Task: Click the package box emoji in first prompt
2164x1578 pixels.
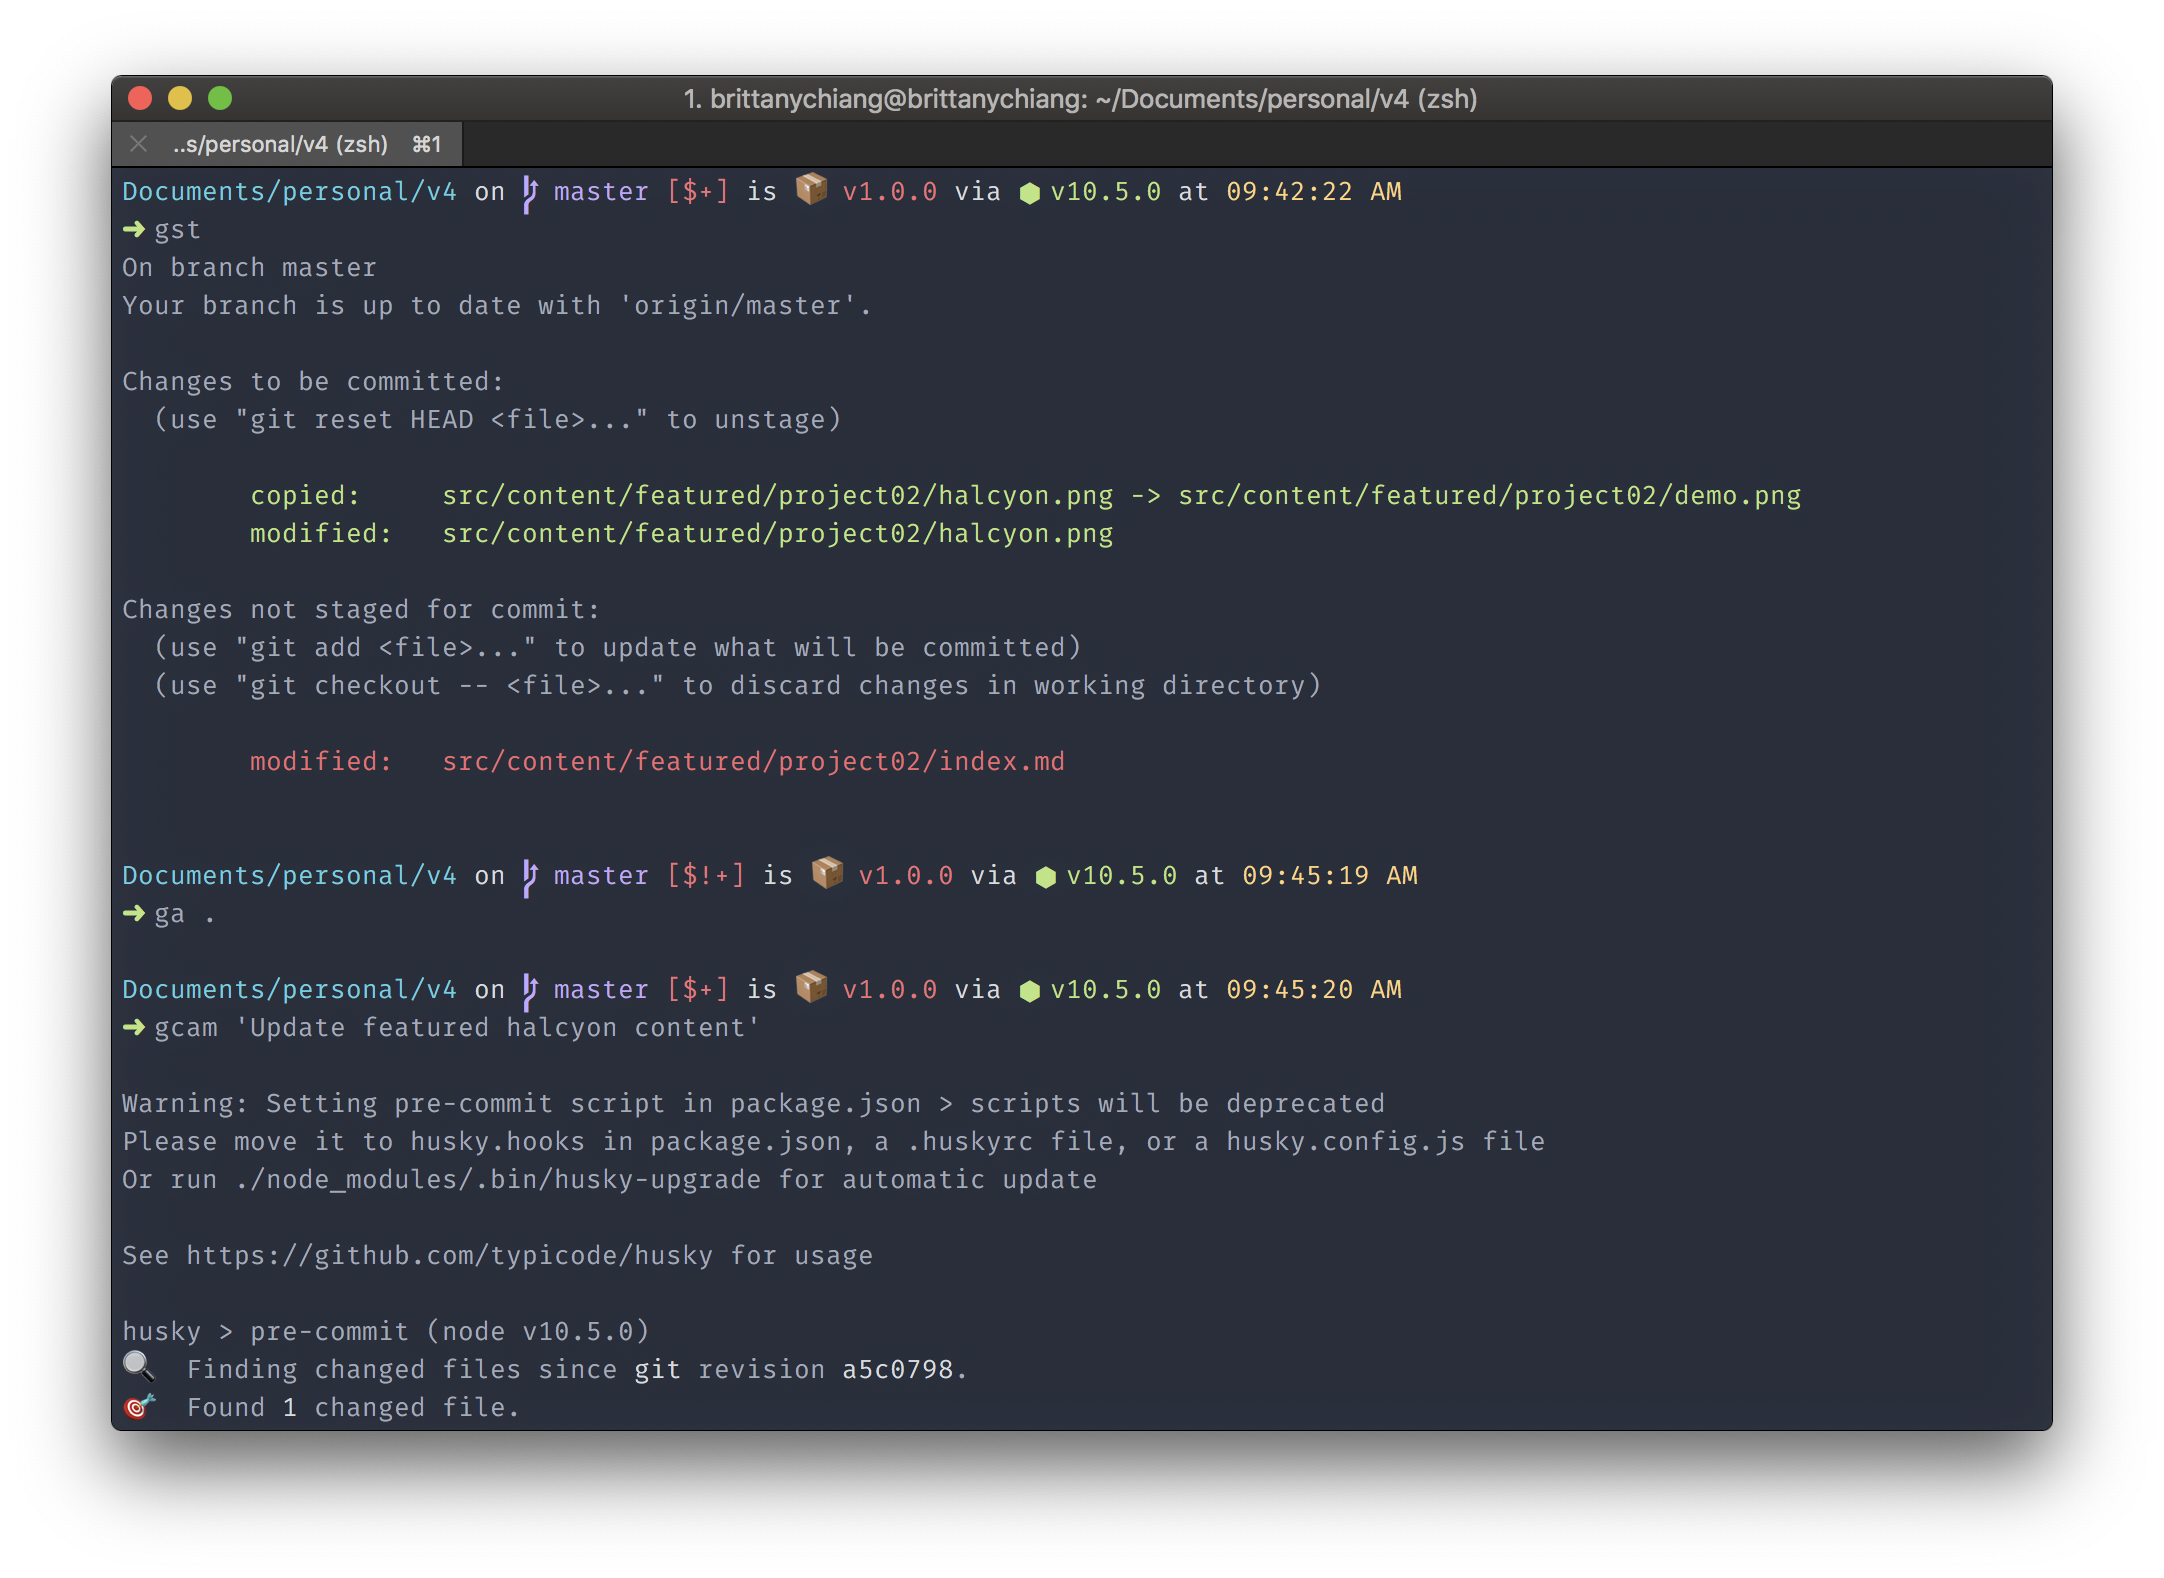Action: pos(811,189)
